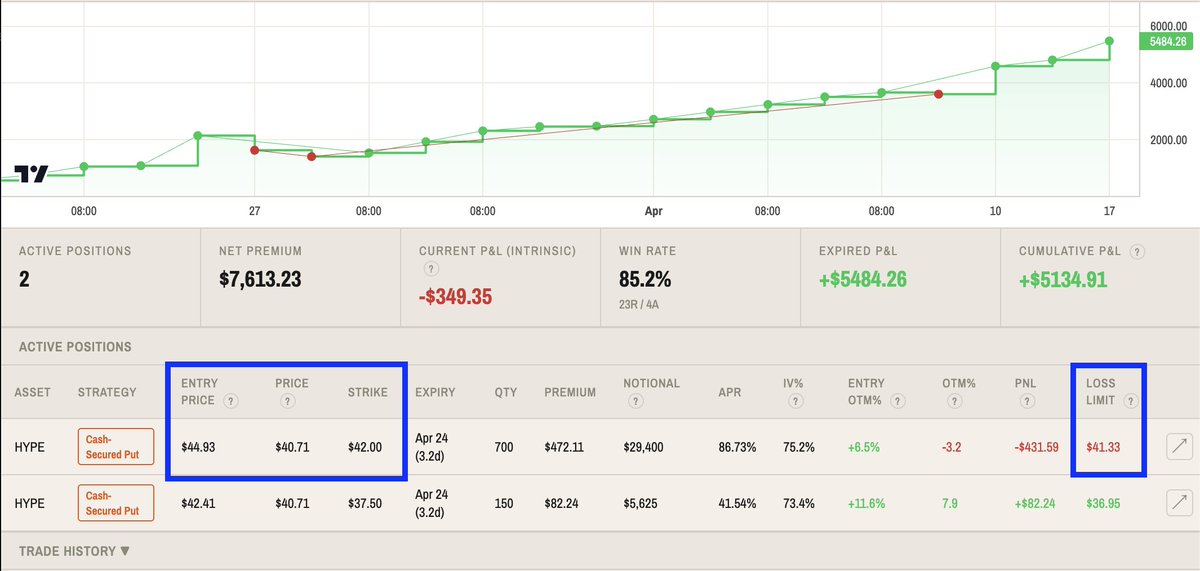Click the final green chart marker at 17
Screen dimensions: 1200x571
pos(1110,42)
